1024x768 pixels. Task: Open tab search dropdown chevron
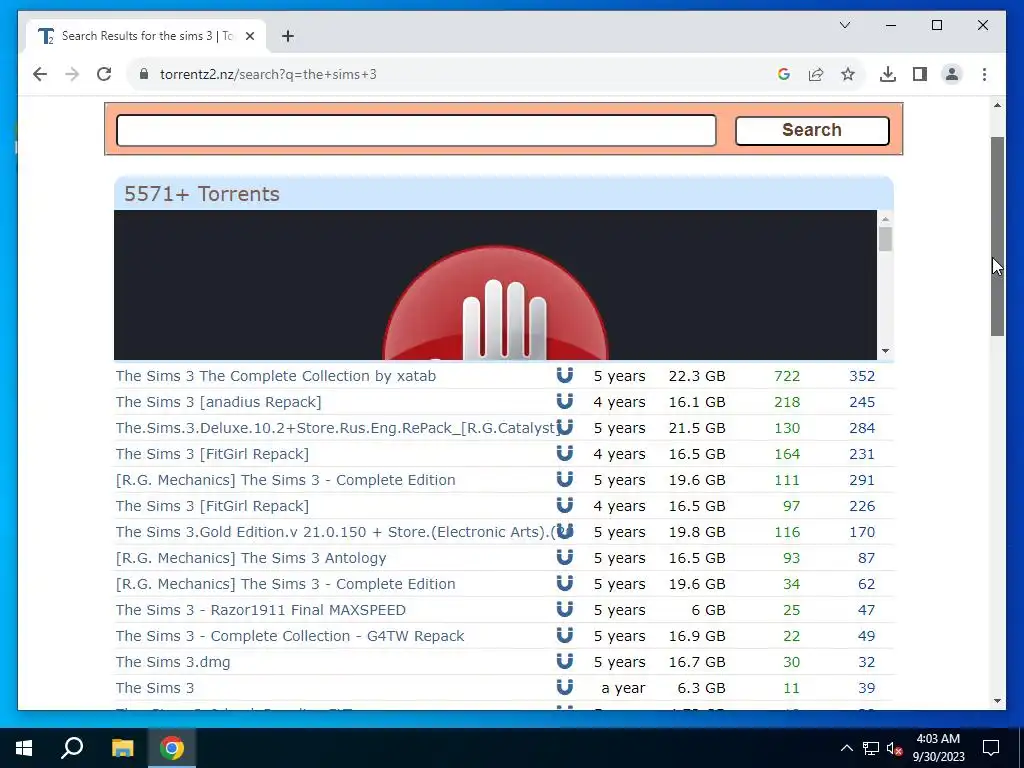(x=845, y=25)
